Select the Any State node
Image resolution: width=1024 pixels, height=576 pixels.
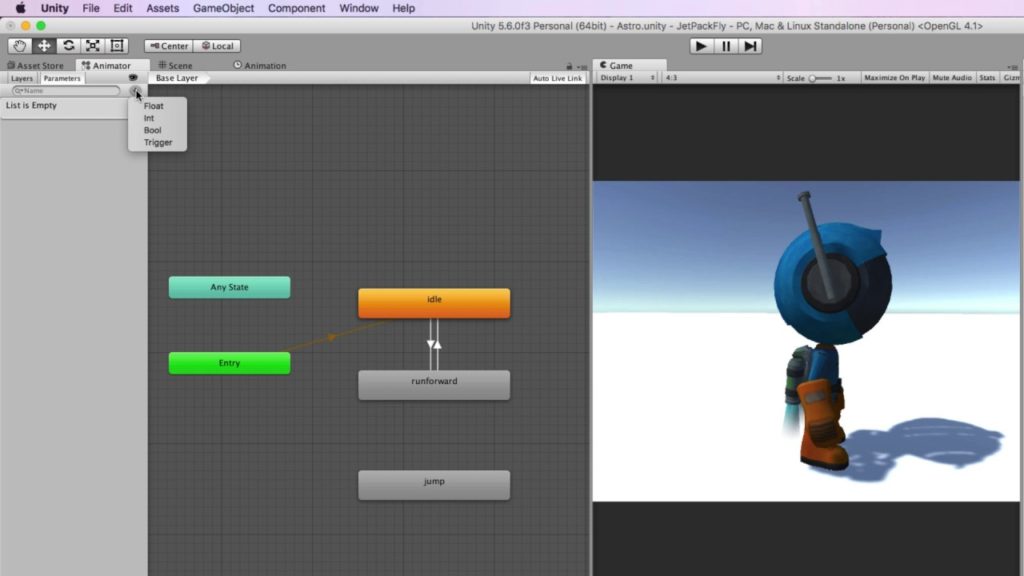click(229, 287)
